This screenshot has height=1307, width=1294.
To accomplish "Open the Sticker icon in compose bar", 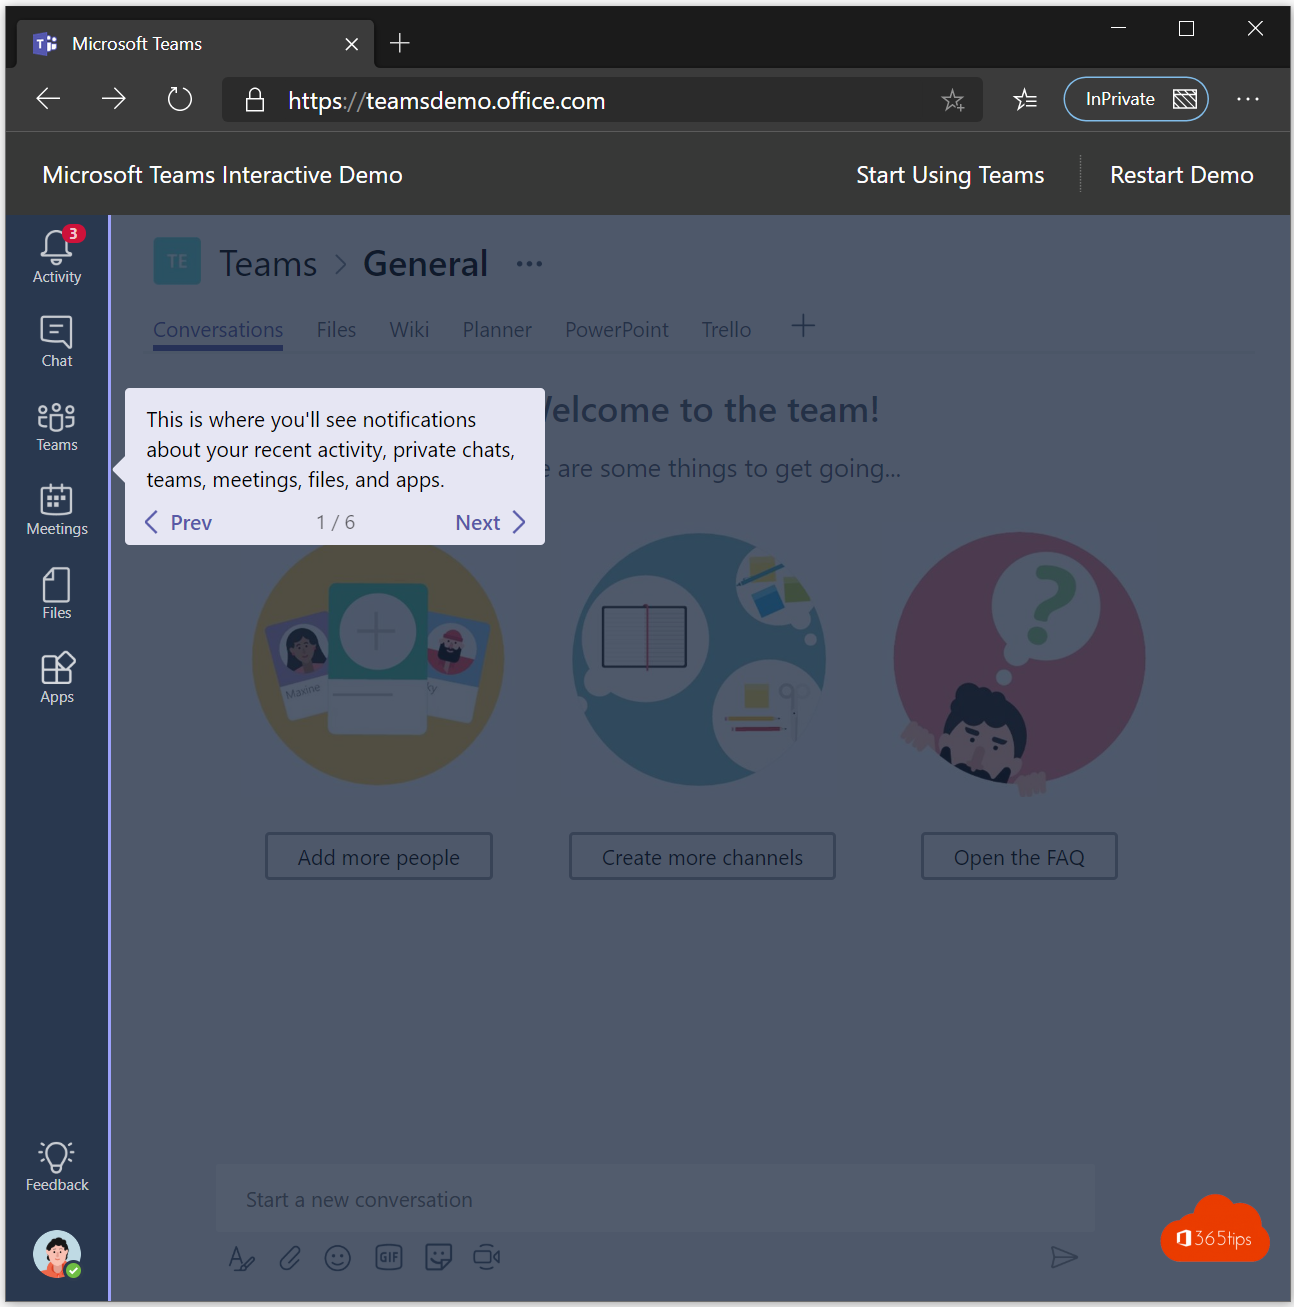I will click(x=438, y=1257).
